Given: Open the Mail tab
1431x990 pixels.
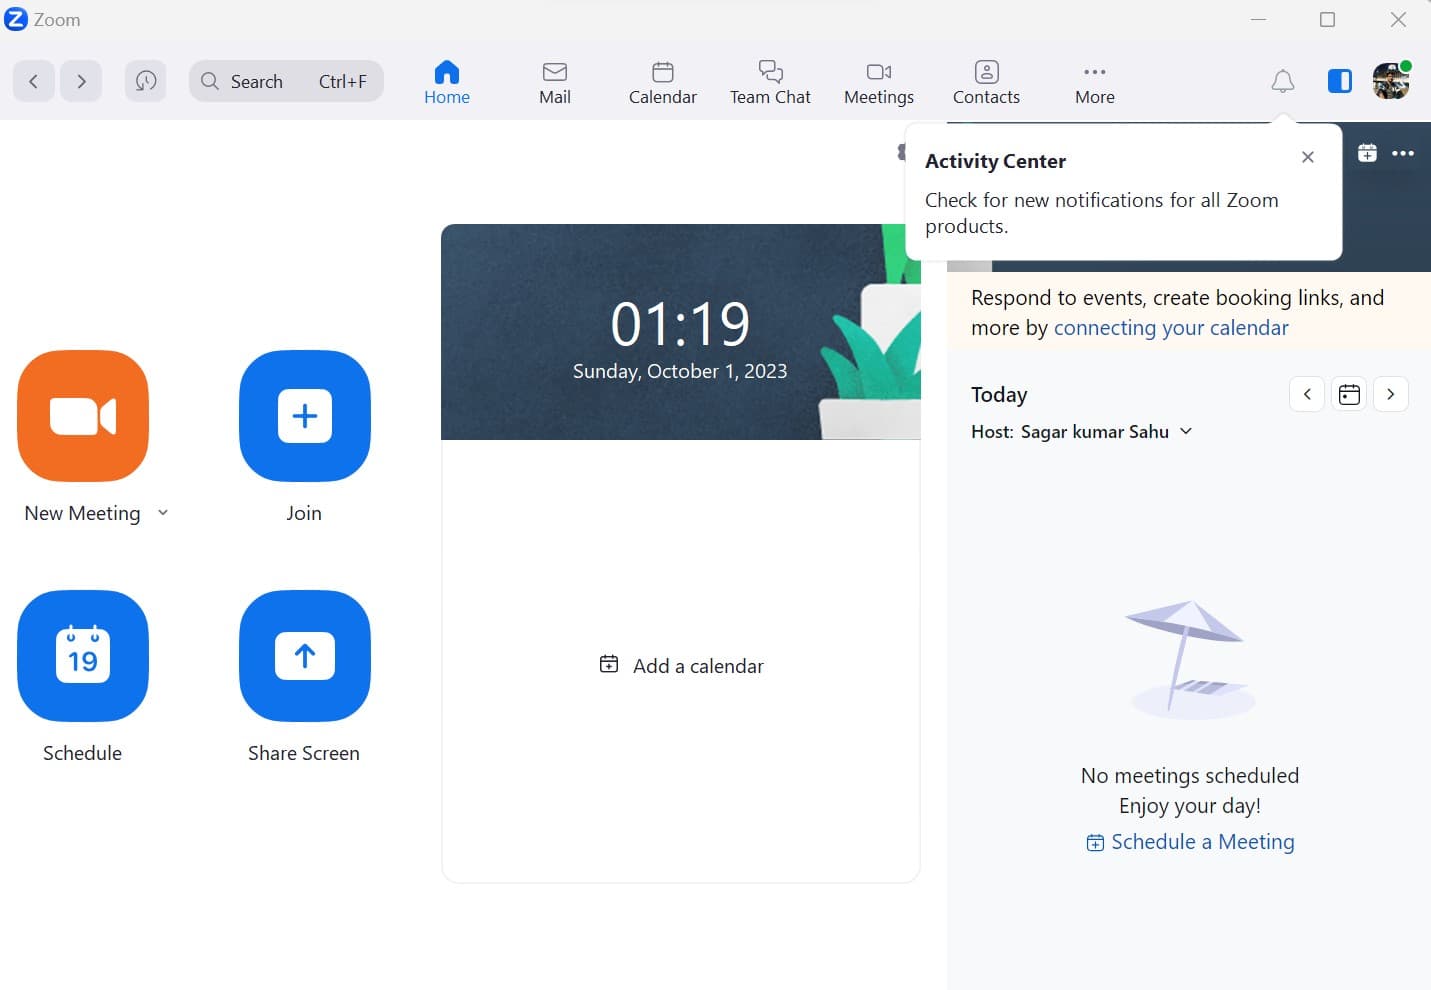Looking at the screenshot, I should tap(555, 82).
